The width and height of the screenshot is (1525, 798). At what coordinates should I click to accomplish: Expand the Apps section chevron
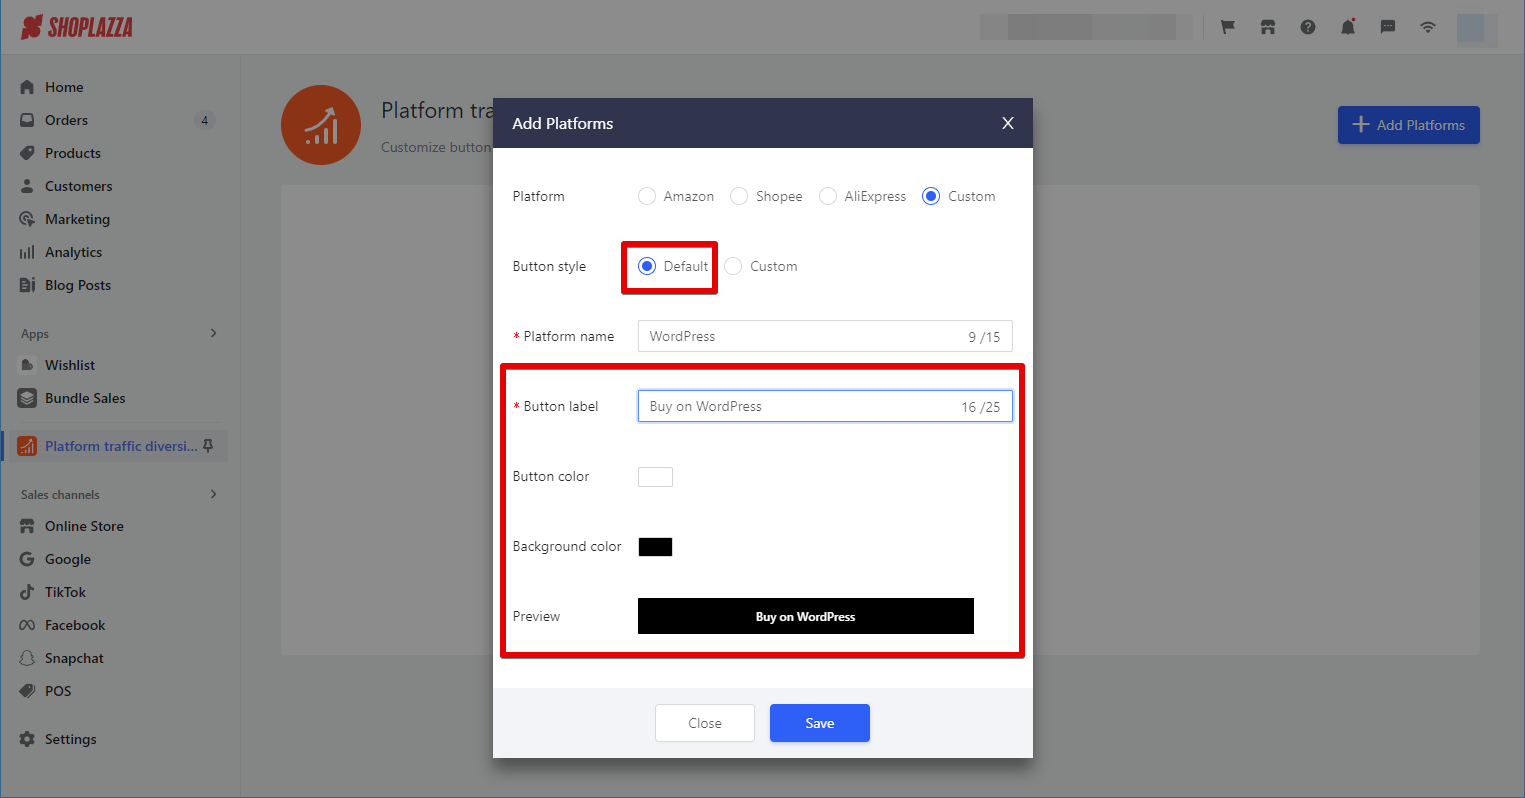tap(213, 333)
